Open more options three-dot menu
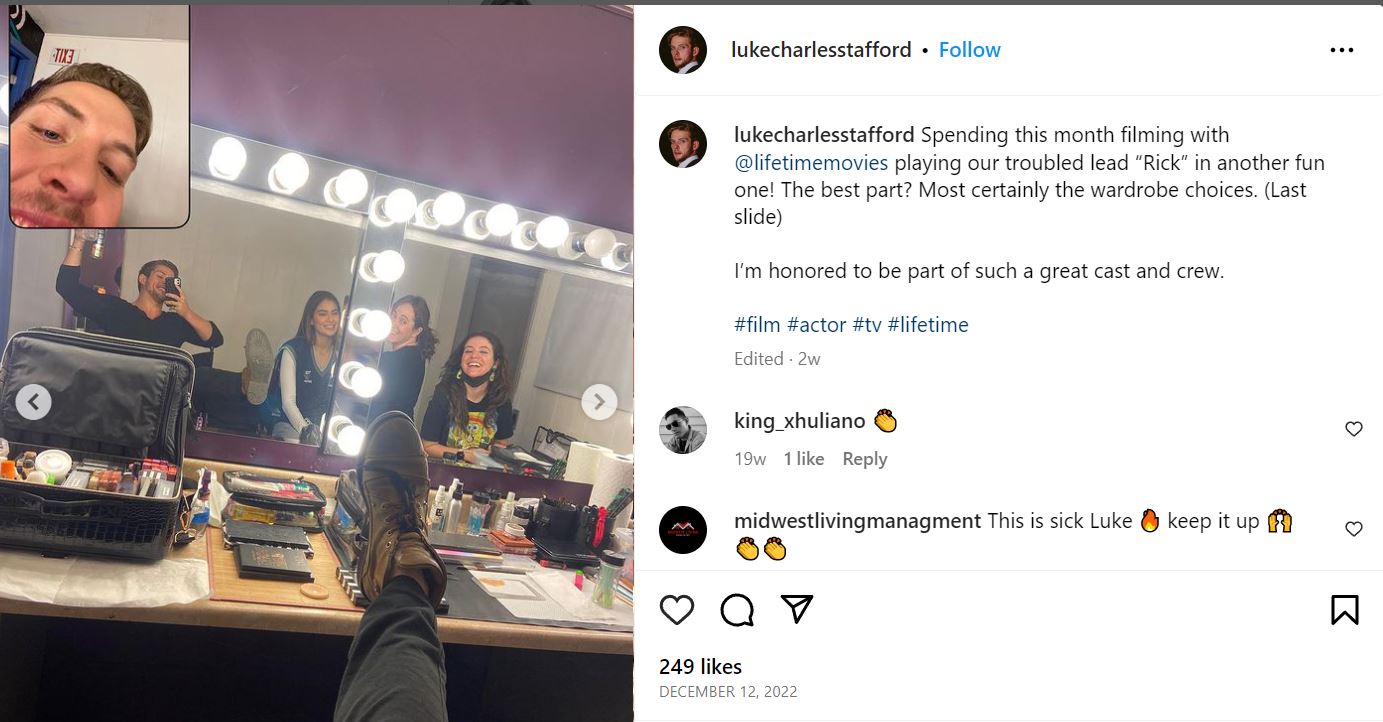This screenshot has height=722, width=1383. (x=1341, y=50)
